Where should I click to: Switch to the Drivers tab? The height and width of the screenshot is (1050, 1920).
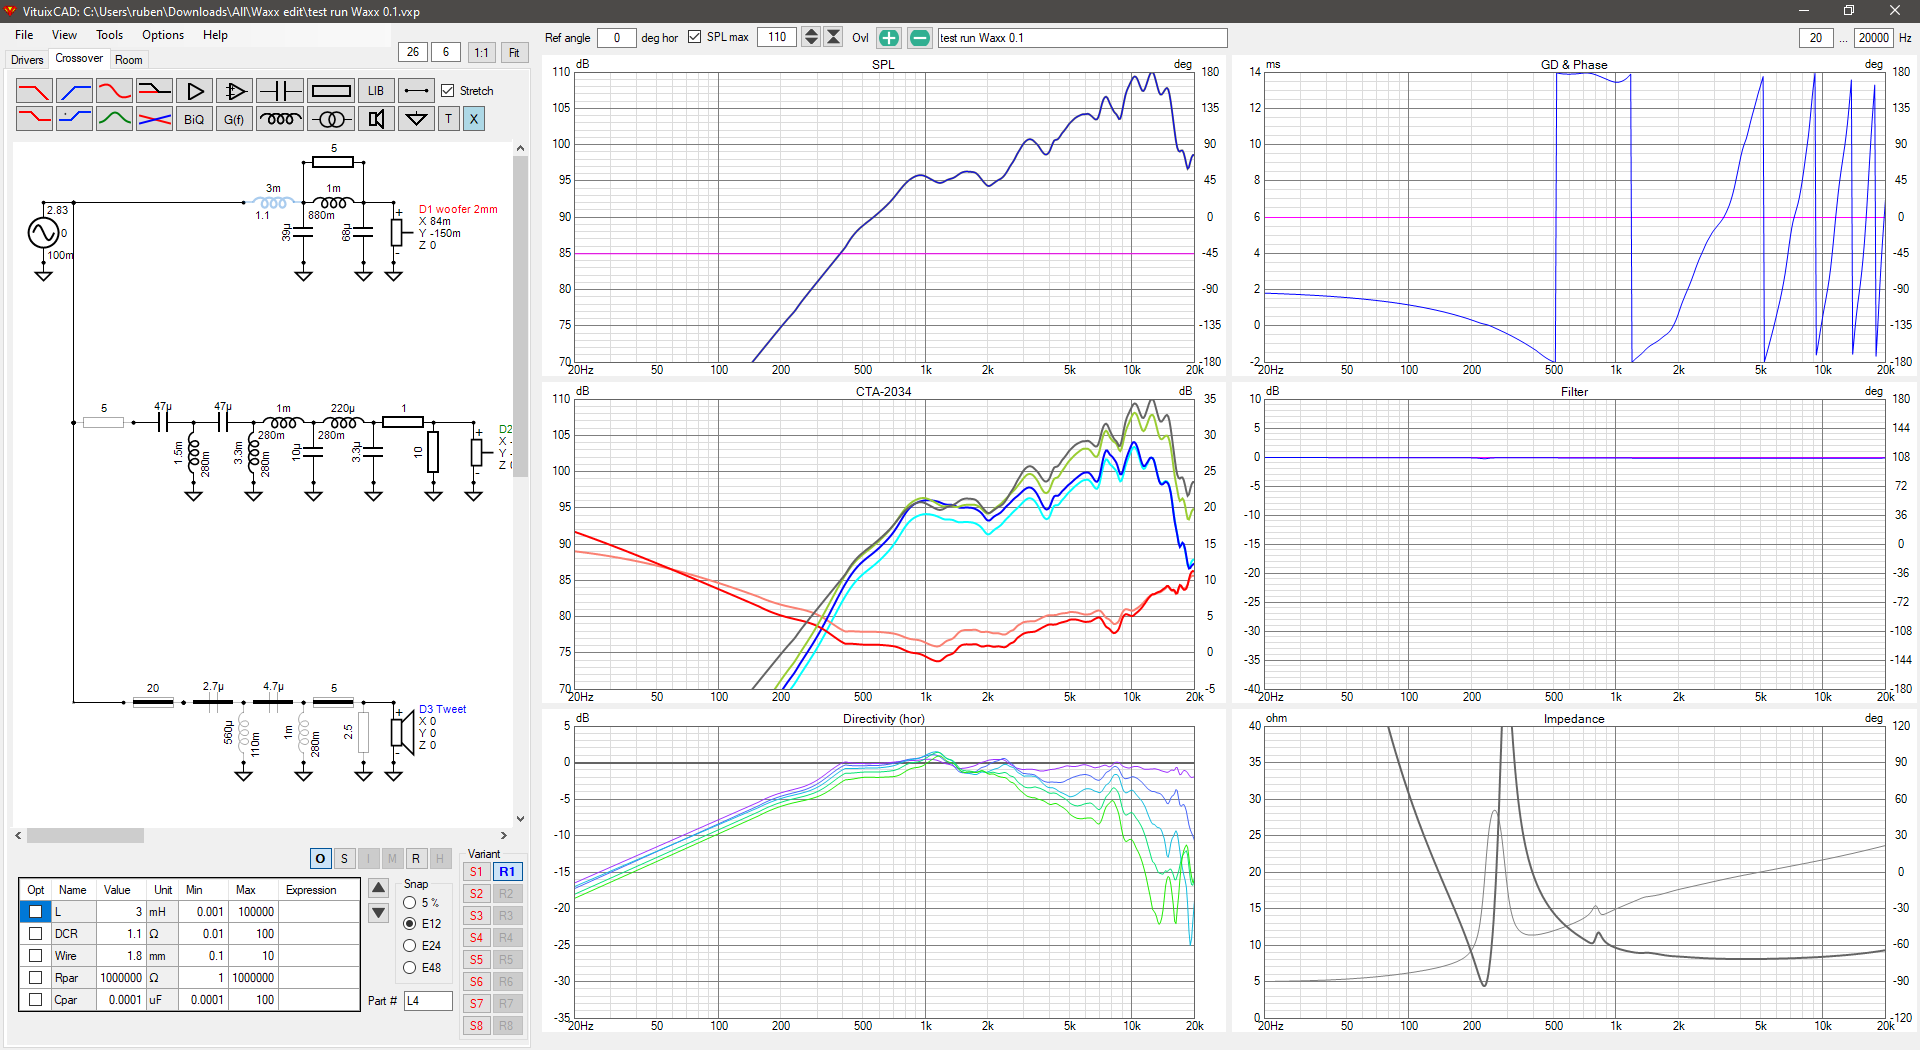pos(27,60)
